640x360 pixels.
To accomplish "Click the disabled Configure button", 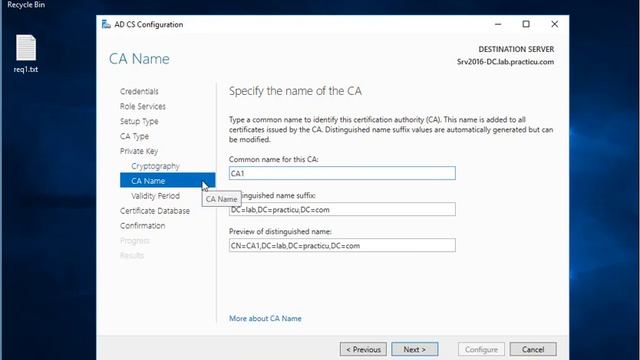I will (x=481, y=349).
